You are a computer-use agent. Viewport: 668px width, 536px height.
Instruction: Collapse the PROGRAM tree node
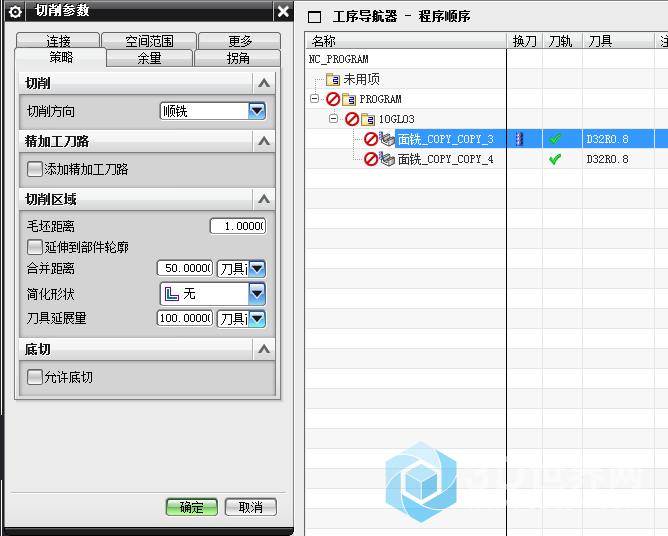click(314, 99)
